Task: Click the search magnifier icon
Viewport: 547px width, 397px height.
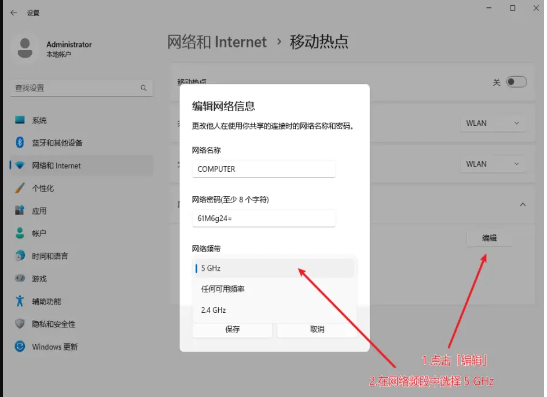Action: click(x=143, y=88)
